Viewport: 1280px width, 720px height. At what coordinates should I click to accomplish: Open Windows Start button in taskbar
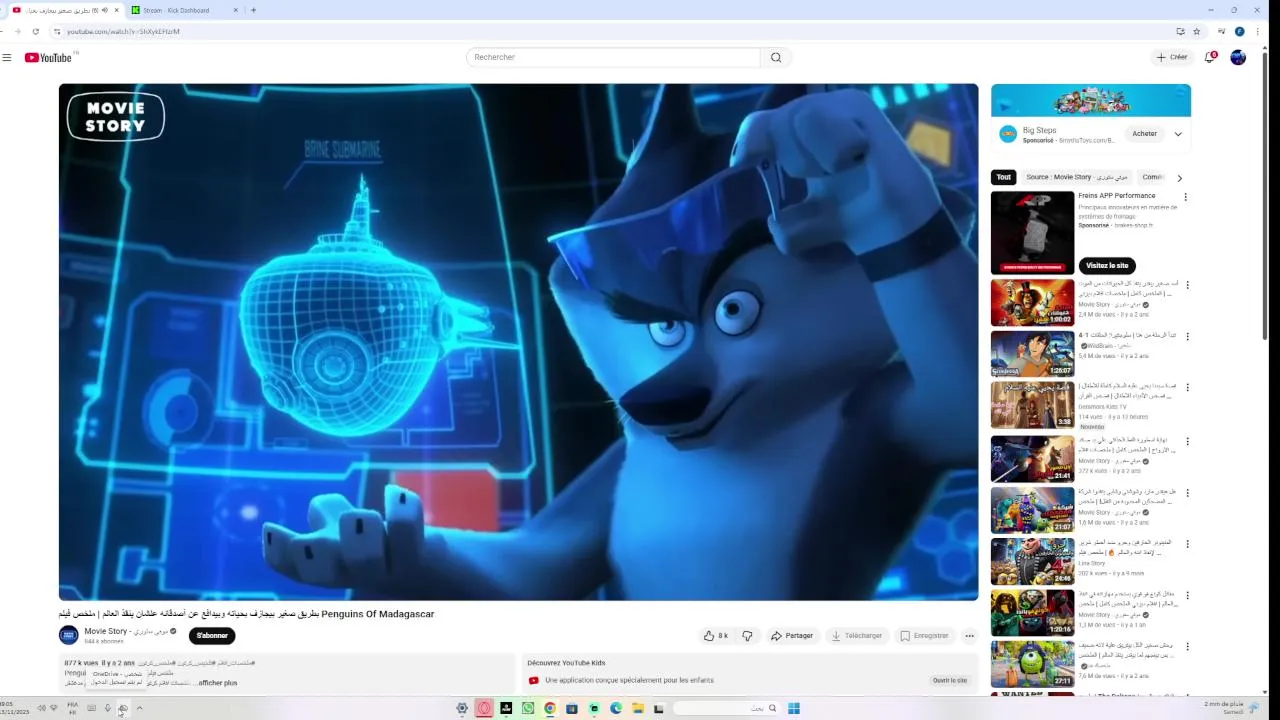tap(793, 708)
